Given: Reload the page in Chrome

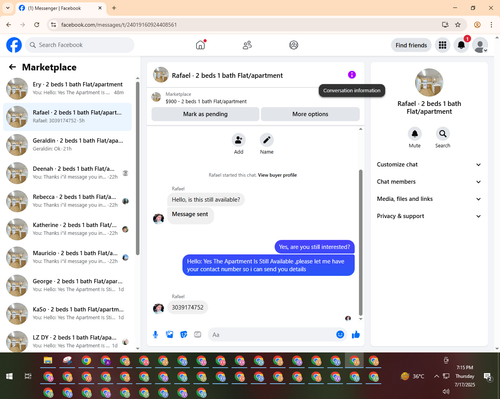Looking at the screenshot, I should pyautogui.click(x=37, y=25).
